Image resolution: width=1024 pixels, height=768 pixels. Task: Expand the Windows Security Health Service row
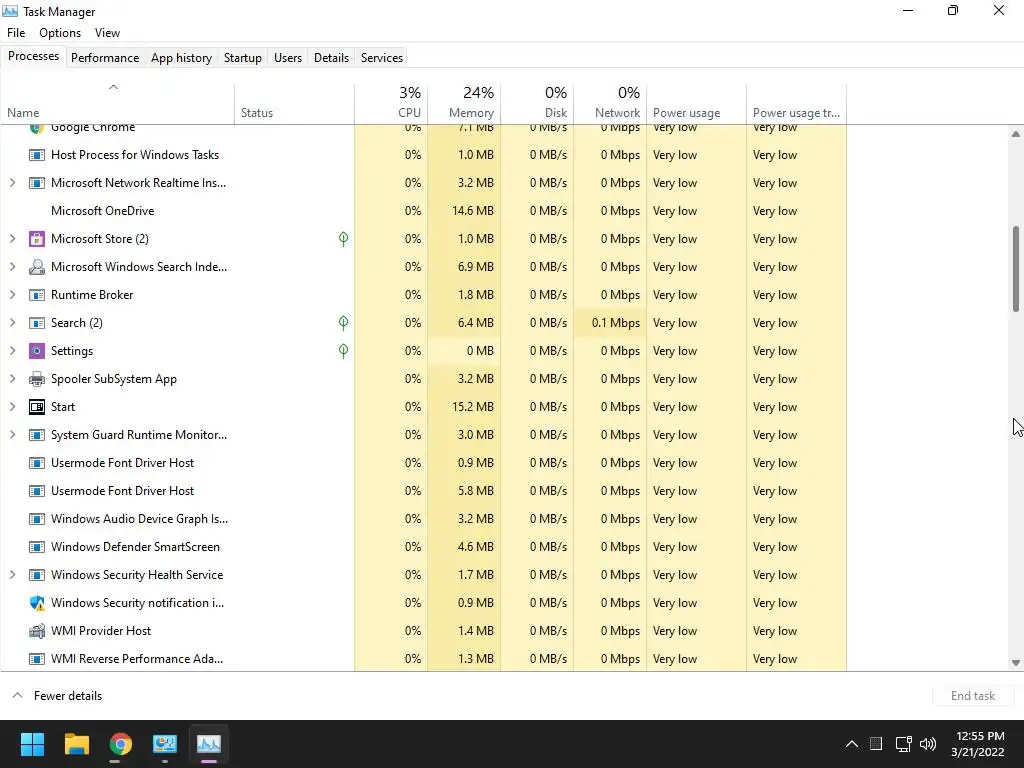tap(12, 575)
